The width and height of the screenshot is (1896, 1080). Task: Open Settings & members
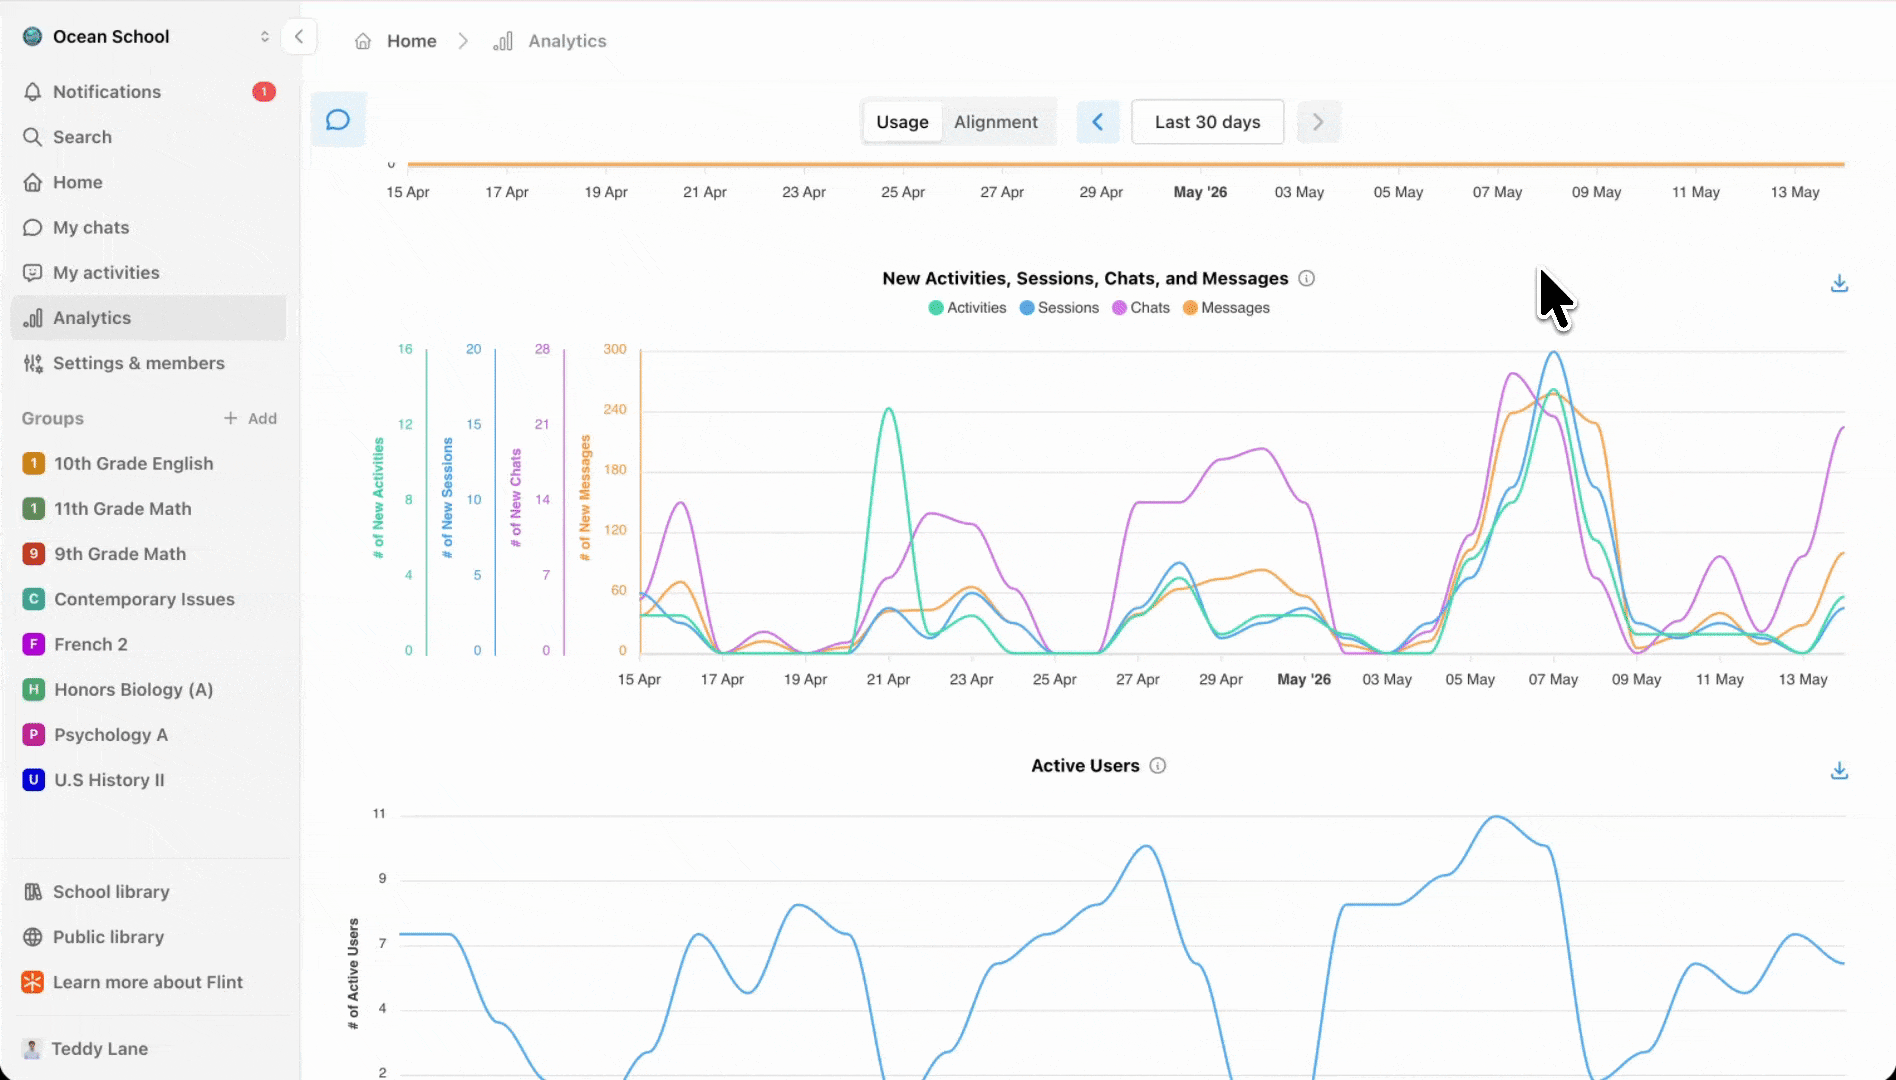[148, 363]
